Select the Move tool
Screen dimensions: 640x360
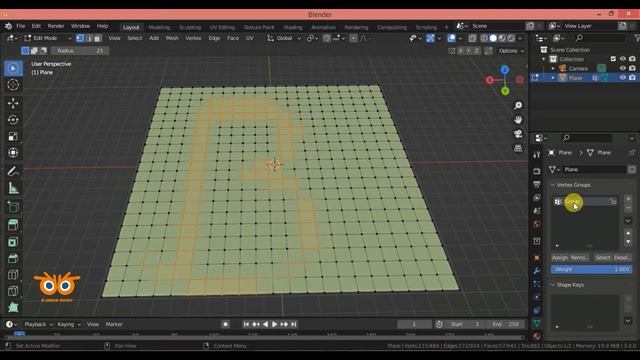coord(13,103)
